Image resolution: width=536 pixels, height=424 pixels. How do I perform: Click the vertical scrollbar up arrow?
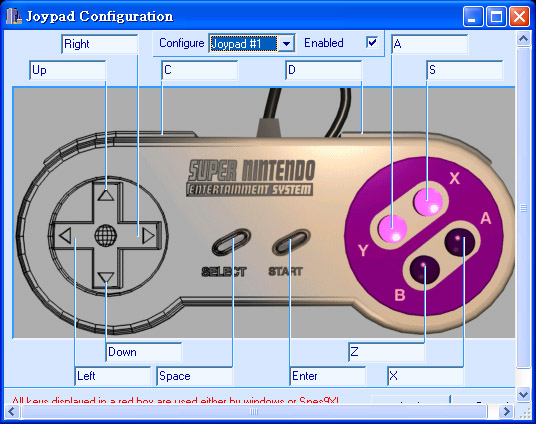pos(523,39)
